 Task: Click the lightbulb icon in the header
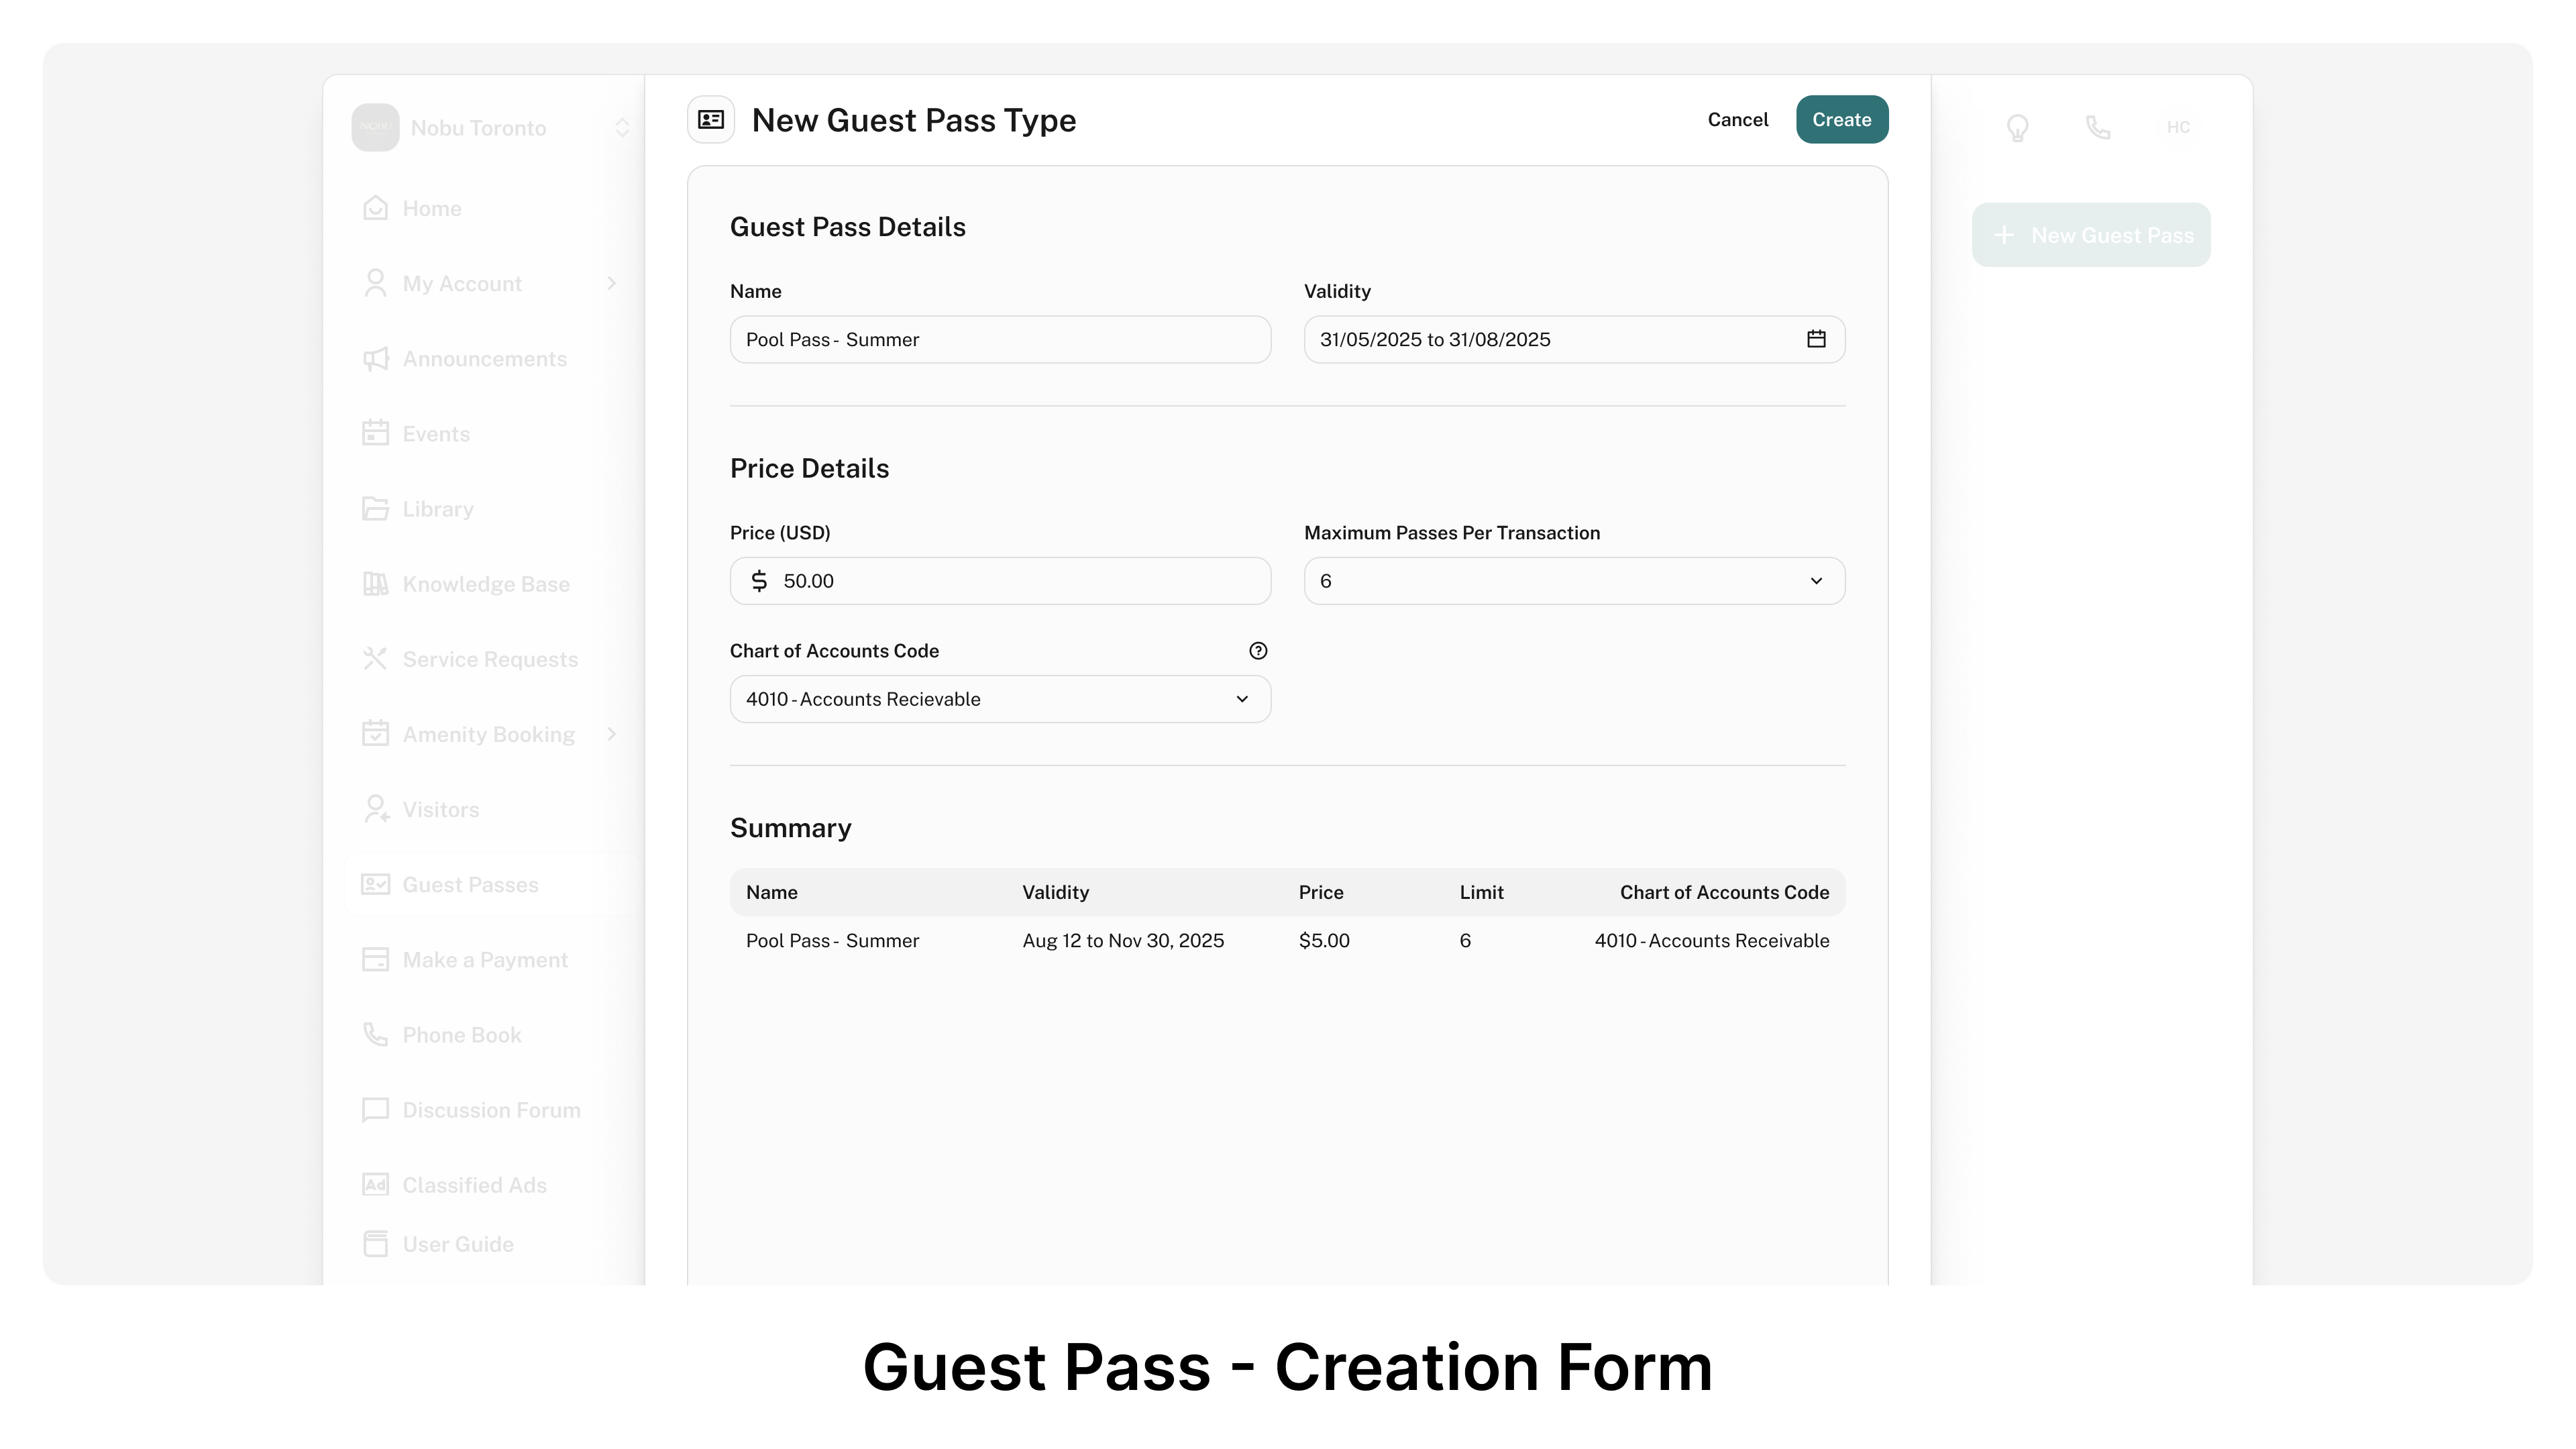tap(2017, 128)
